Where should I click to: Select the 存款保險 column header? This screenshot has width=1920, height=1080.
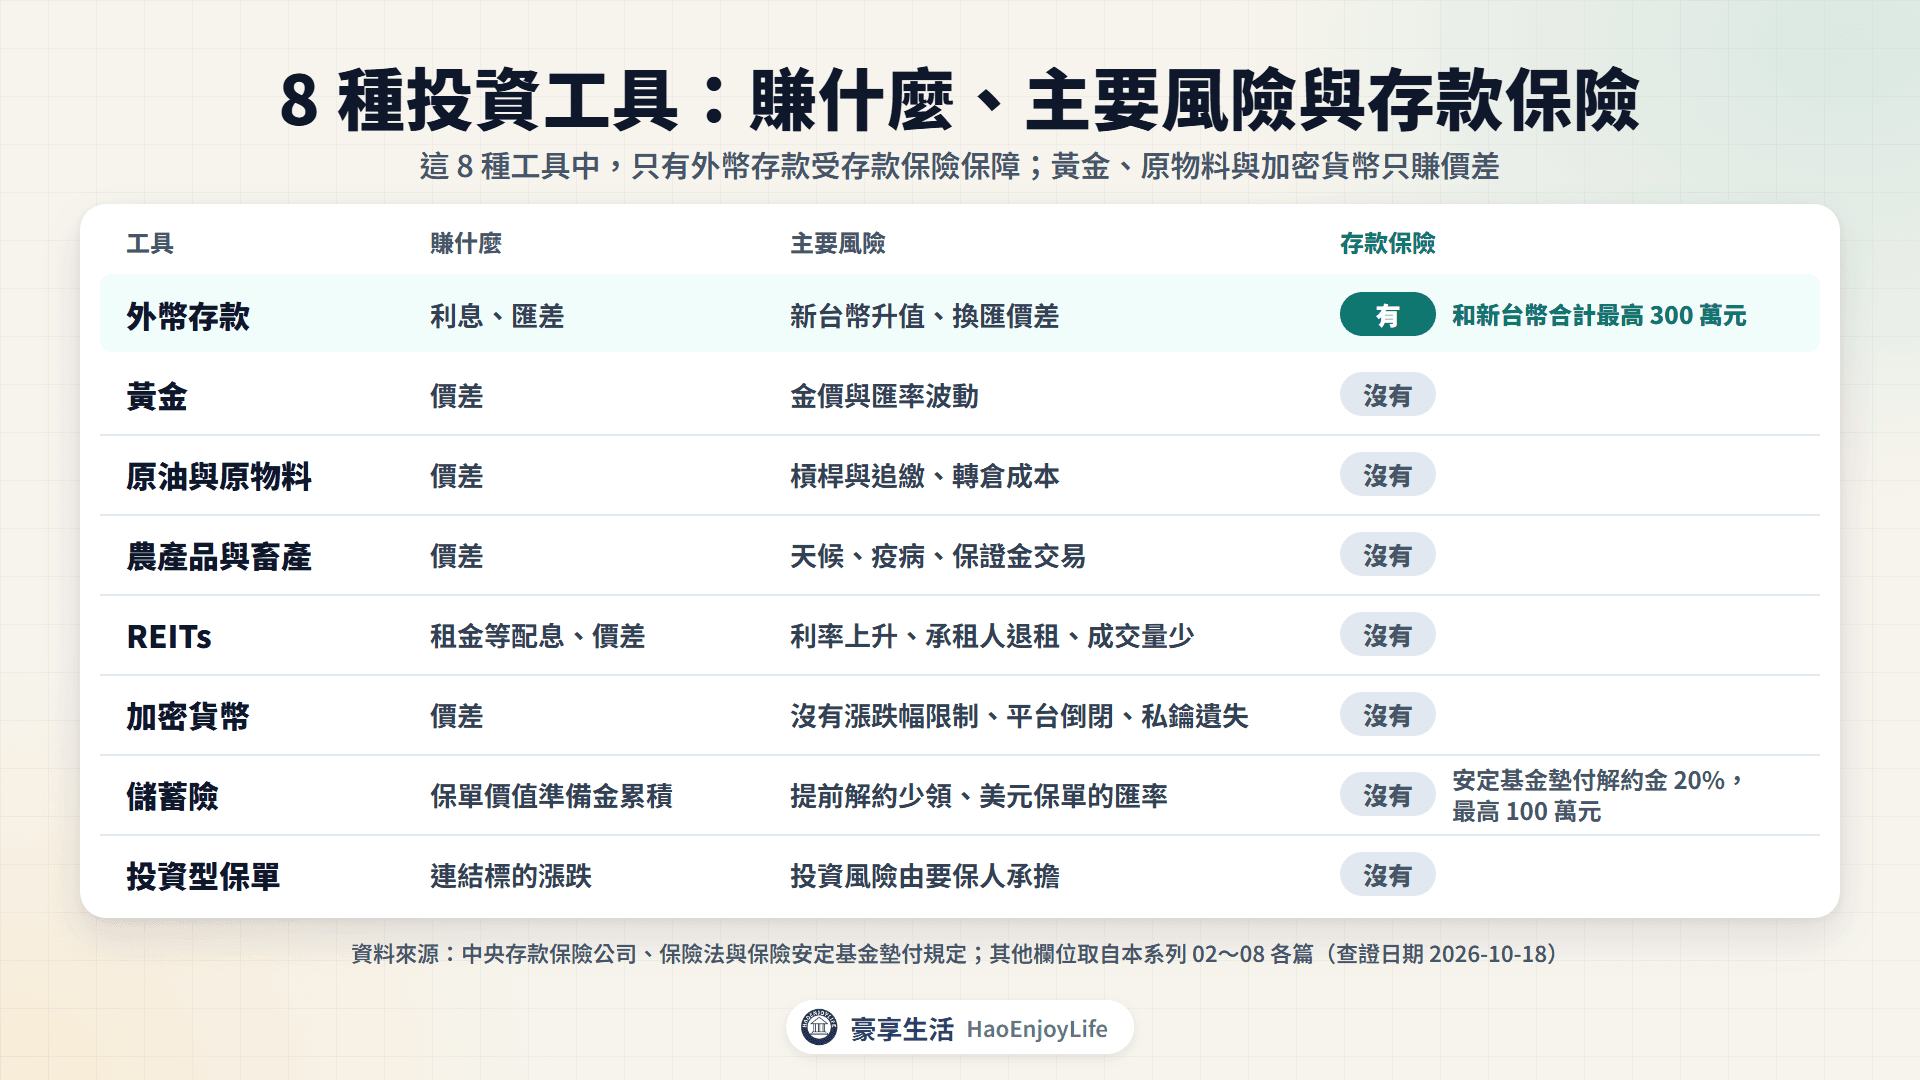[x=1387, y=243]
